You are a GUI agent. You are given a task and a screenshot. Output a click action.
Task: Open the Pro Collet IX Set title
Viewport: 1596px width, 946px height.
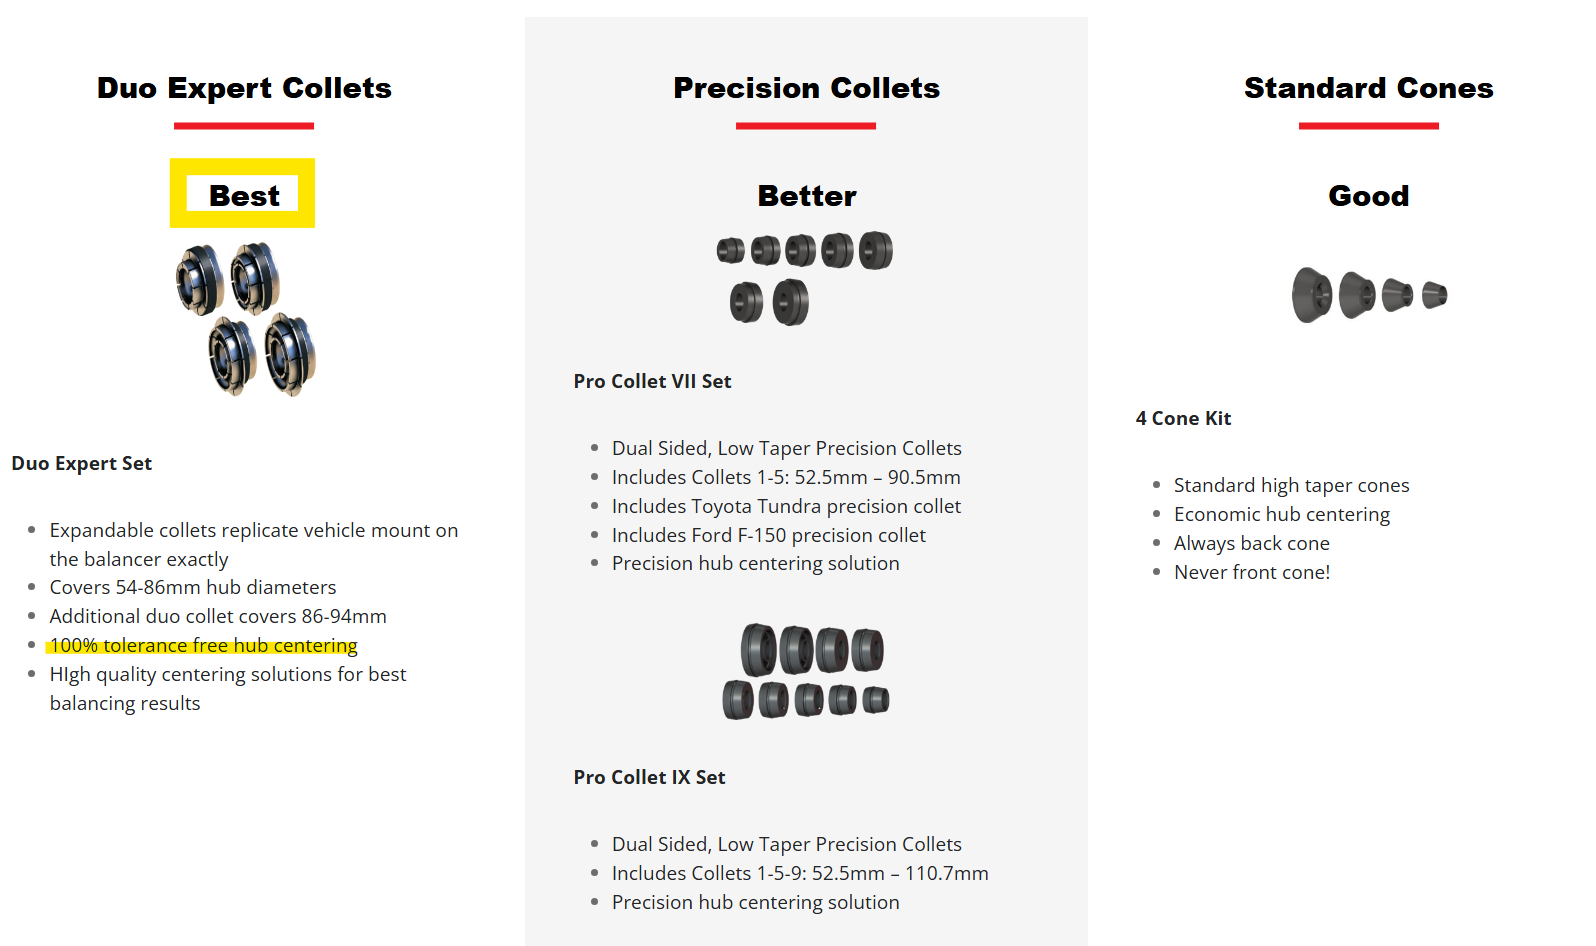tap(649, 777)
